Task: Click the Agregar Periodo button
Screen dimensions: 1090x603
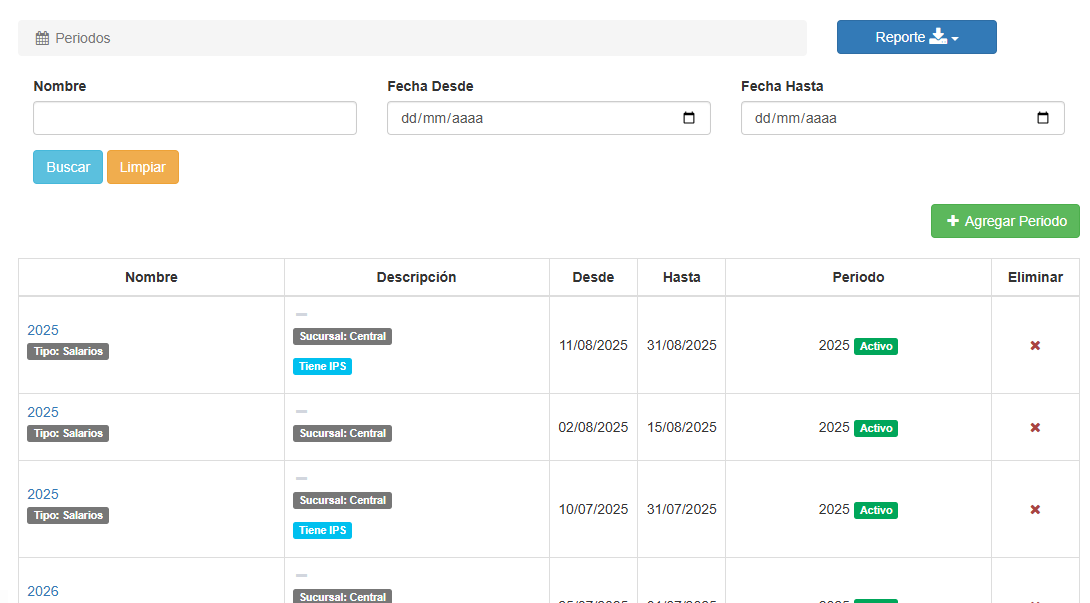Action: point(1005,221)
